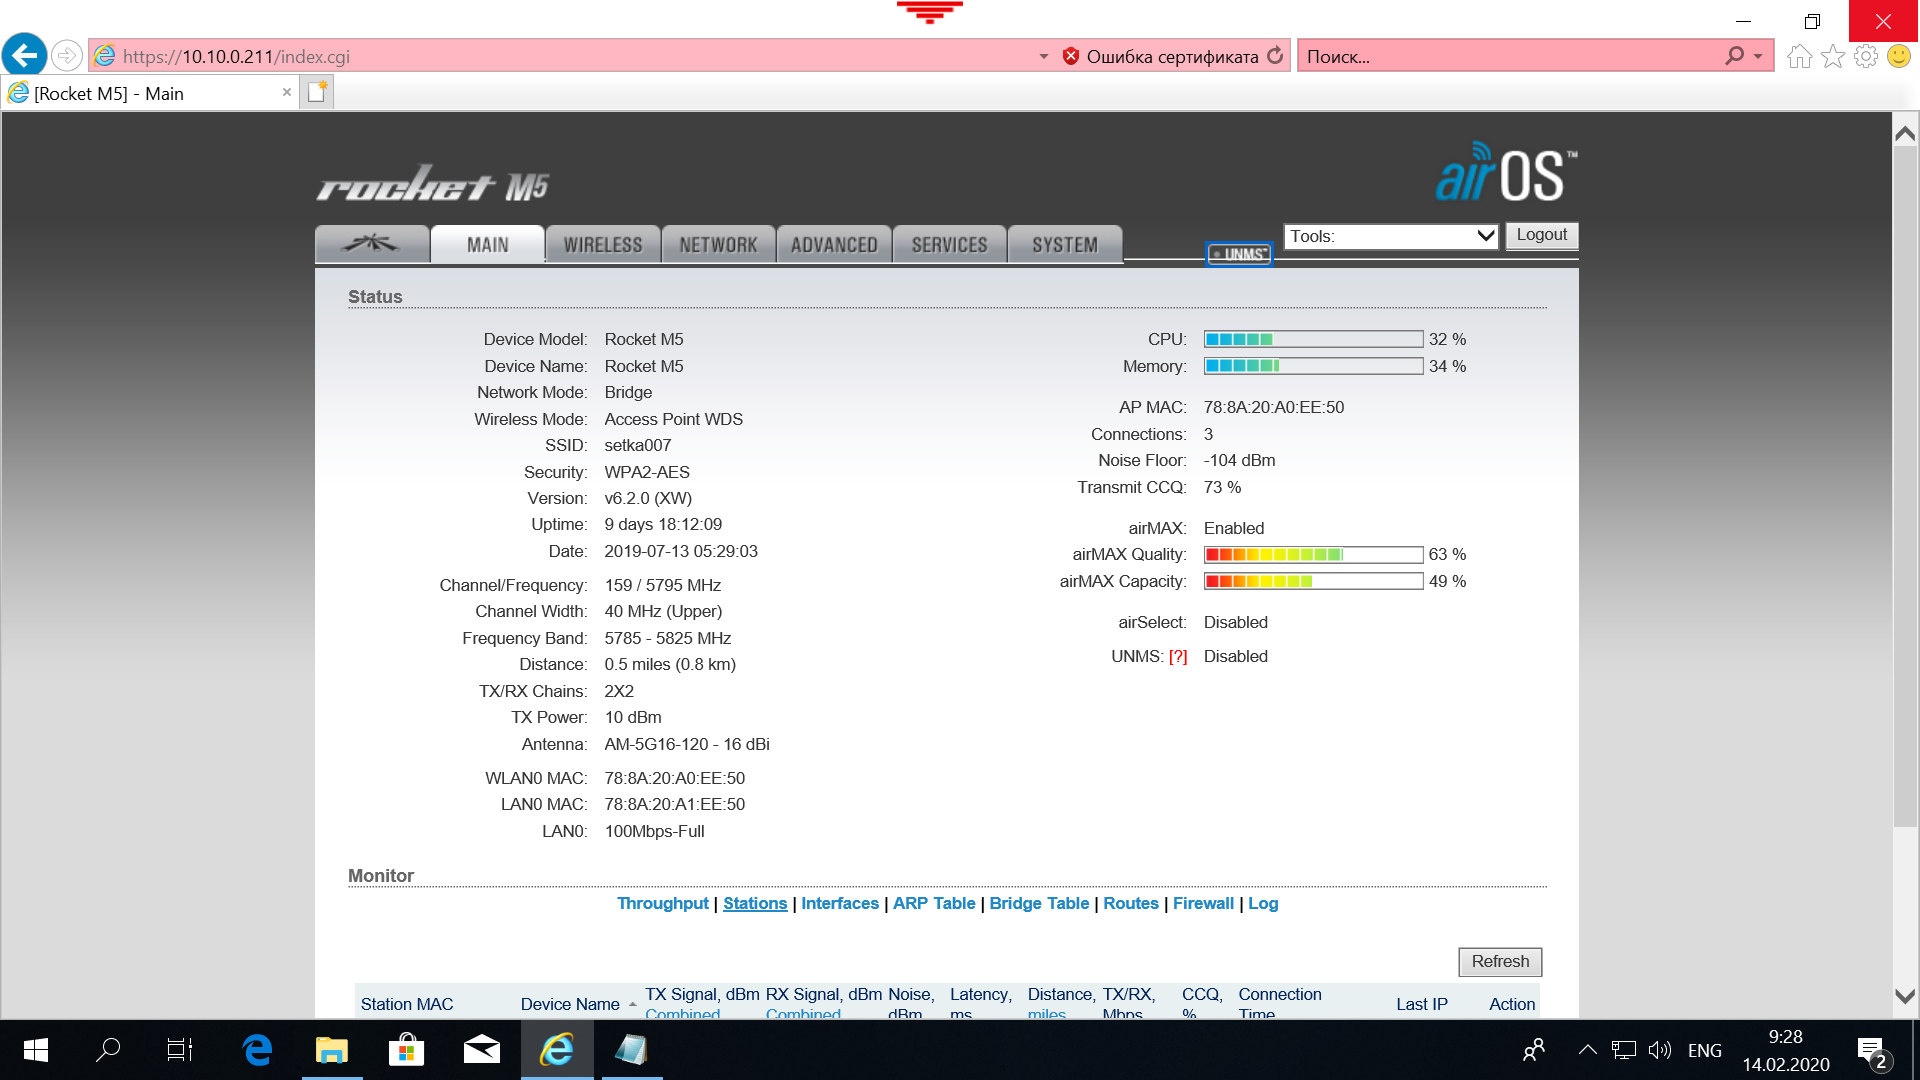Click the browser back arrow
Image resolution: width=1920 pixels, height=1080 pixels.
click(x=25, y=56)
